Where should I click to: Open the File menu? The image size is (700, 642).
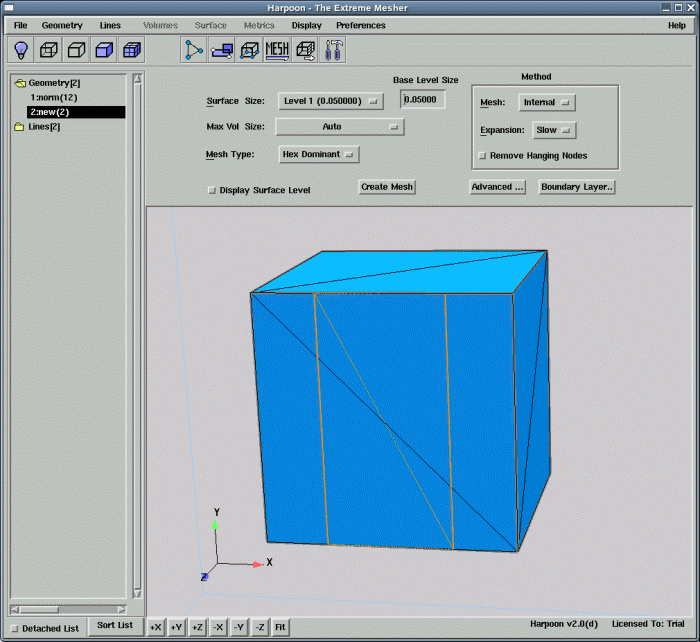coord(21,25)
